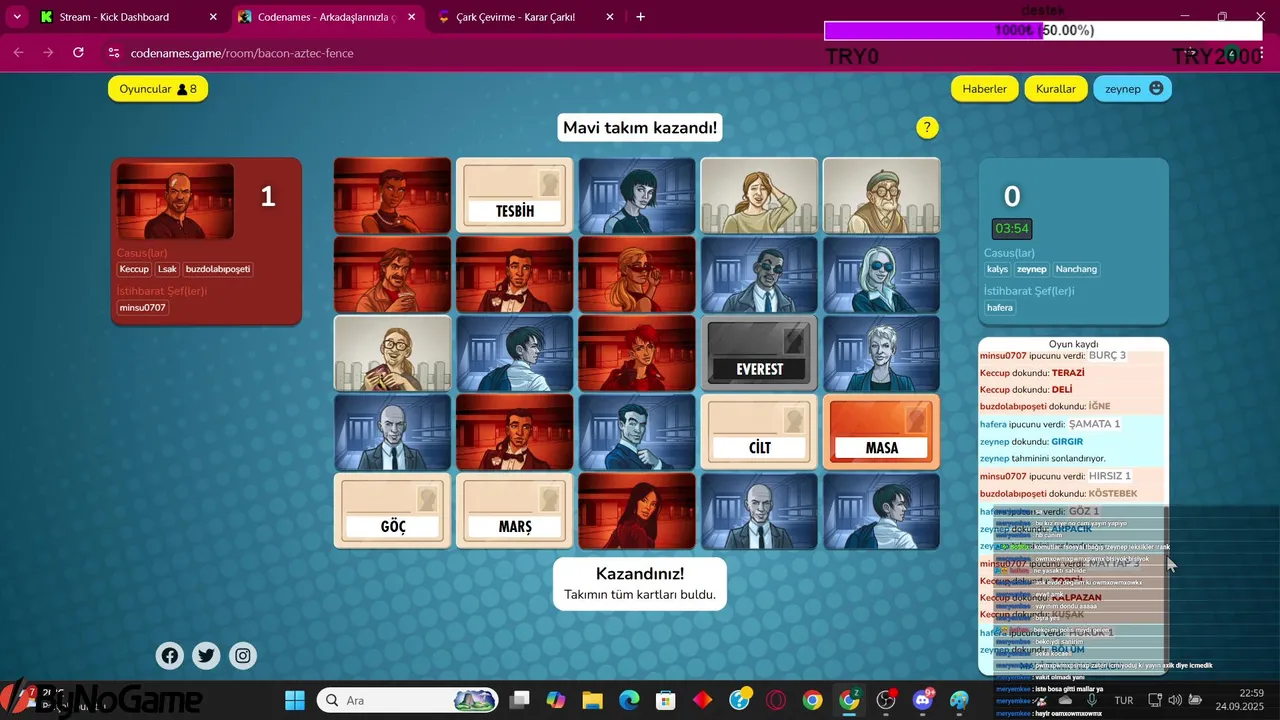The height and width of the screenshot is (720, 1280).
Task: Click the red team avatar picture
Action: pos(175,201)
